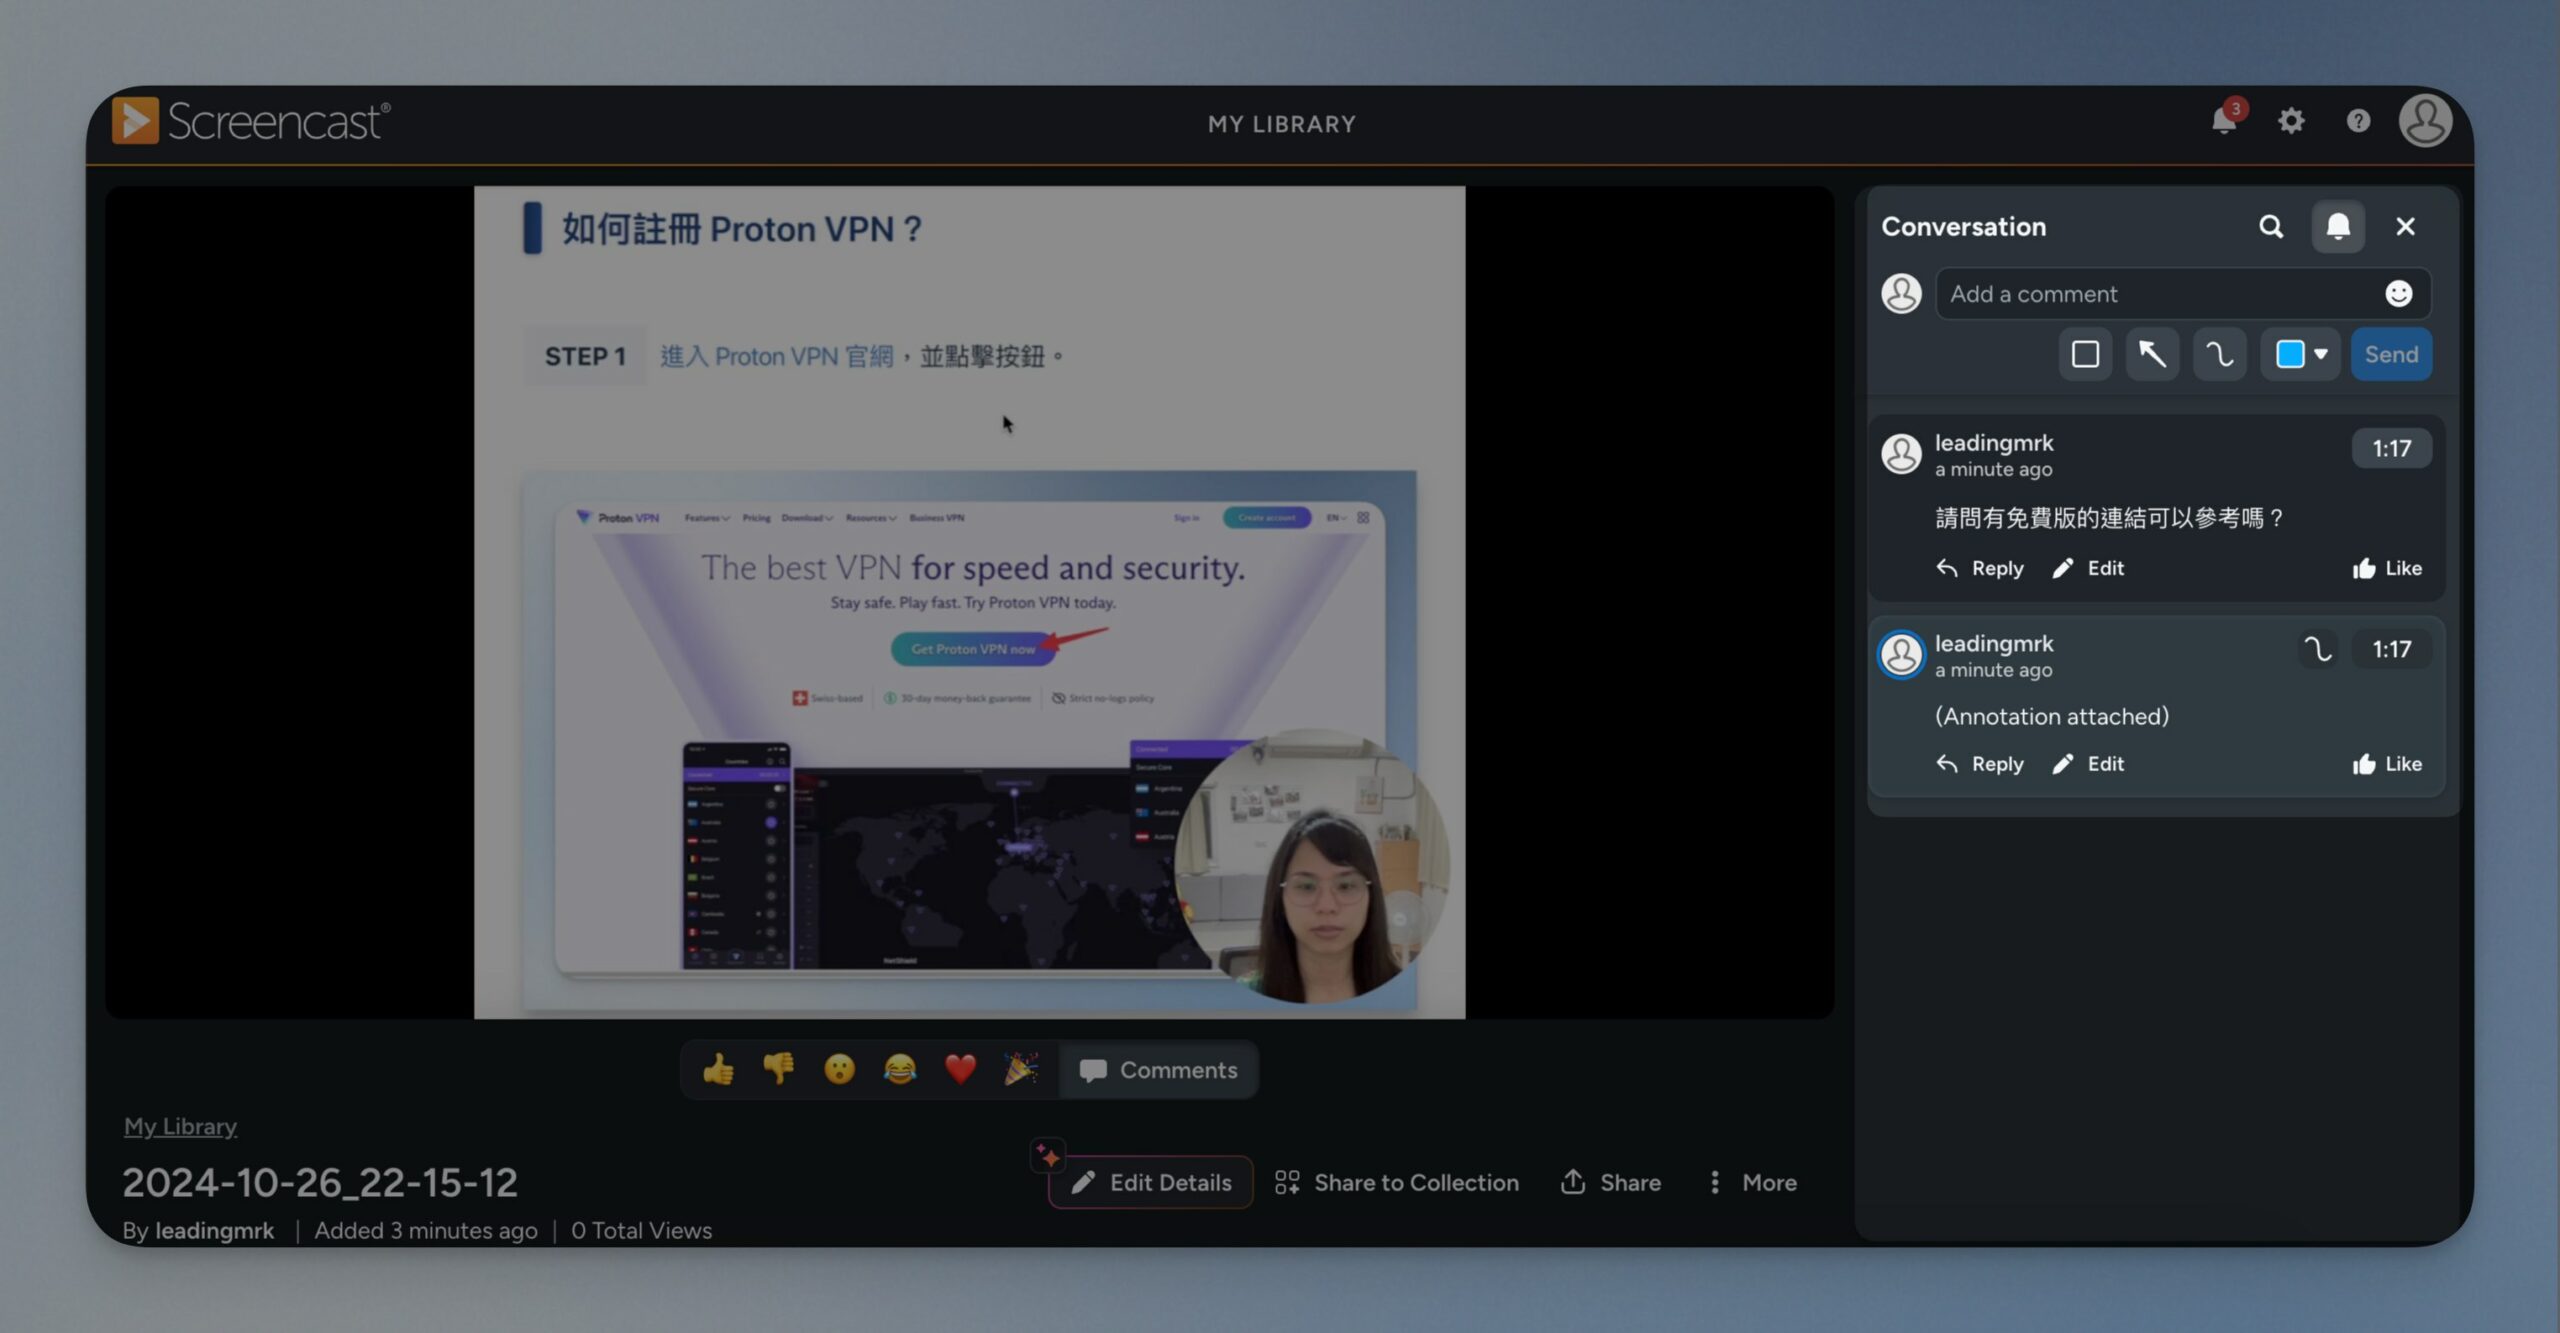Click the Edit Details button
Screen dimensions: 2560x1333
pos(1151,1183)
